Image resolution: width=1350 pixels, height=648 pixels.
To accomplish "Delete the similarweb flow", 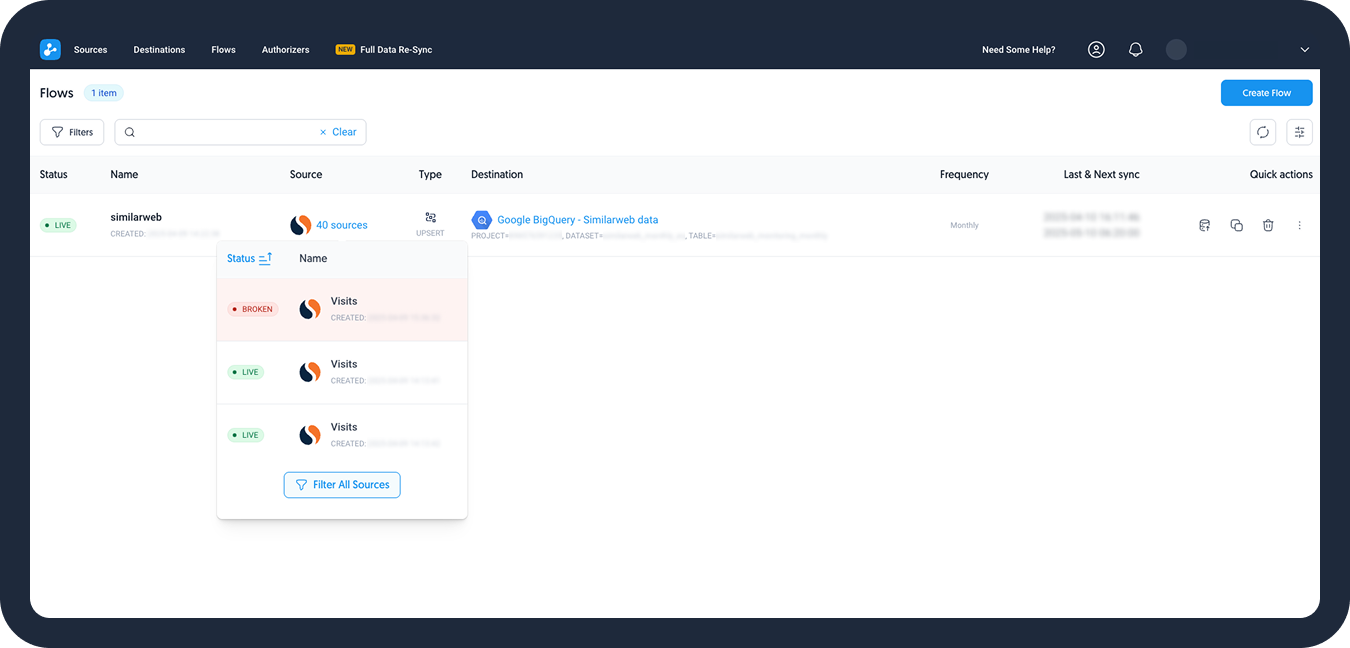I will [x=1268, y=225].
